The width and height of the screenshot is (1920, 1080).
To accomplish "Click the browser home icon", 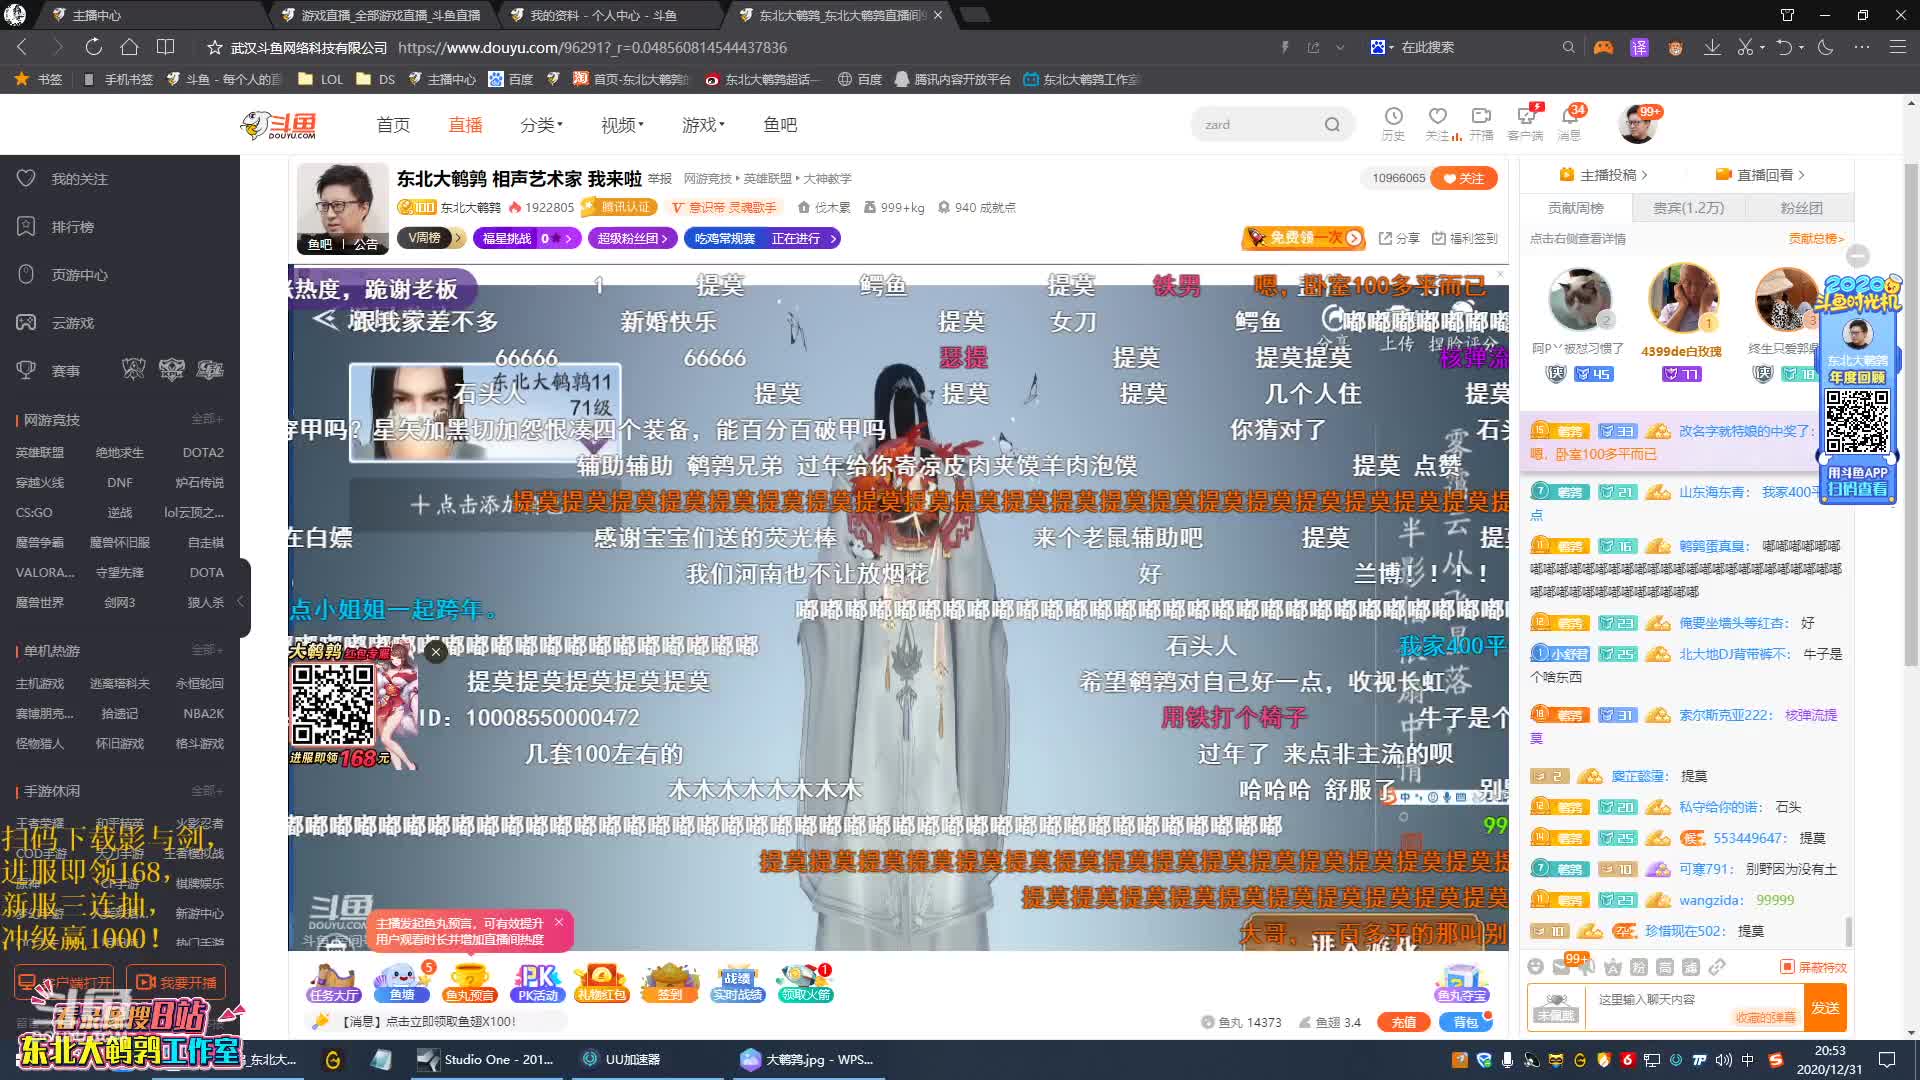I will 129,47.
